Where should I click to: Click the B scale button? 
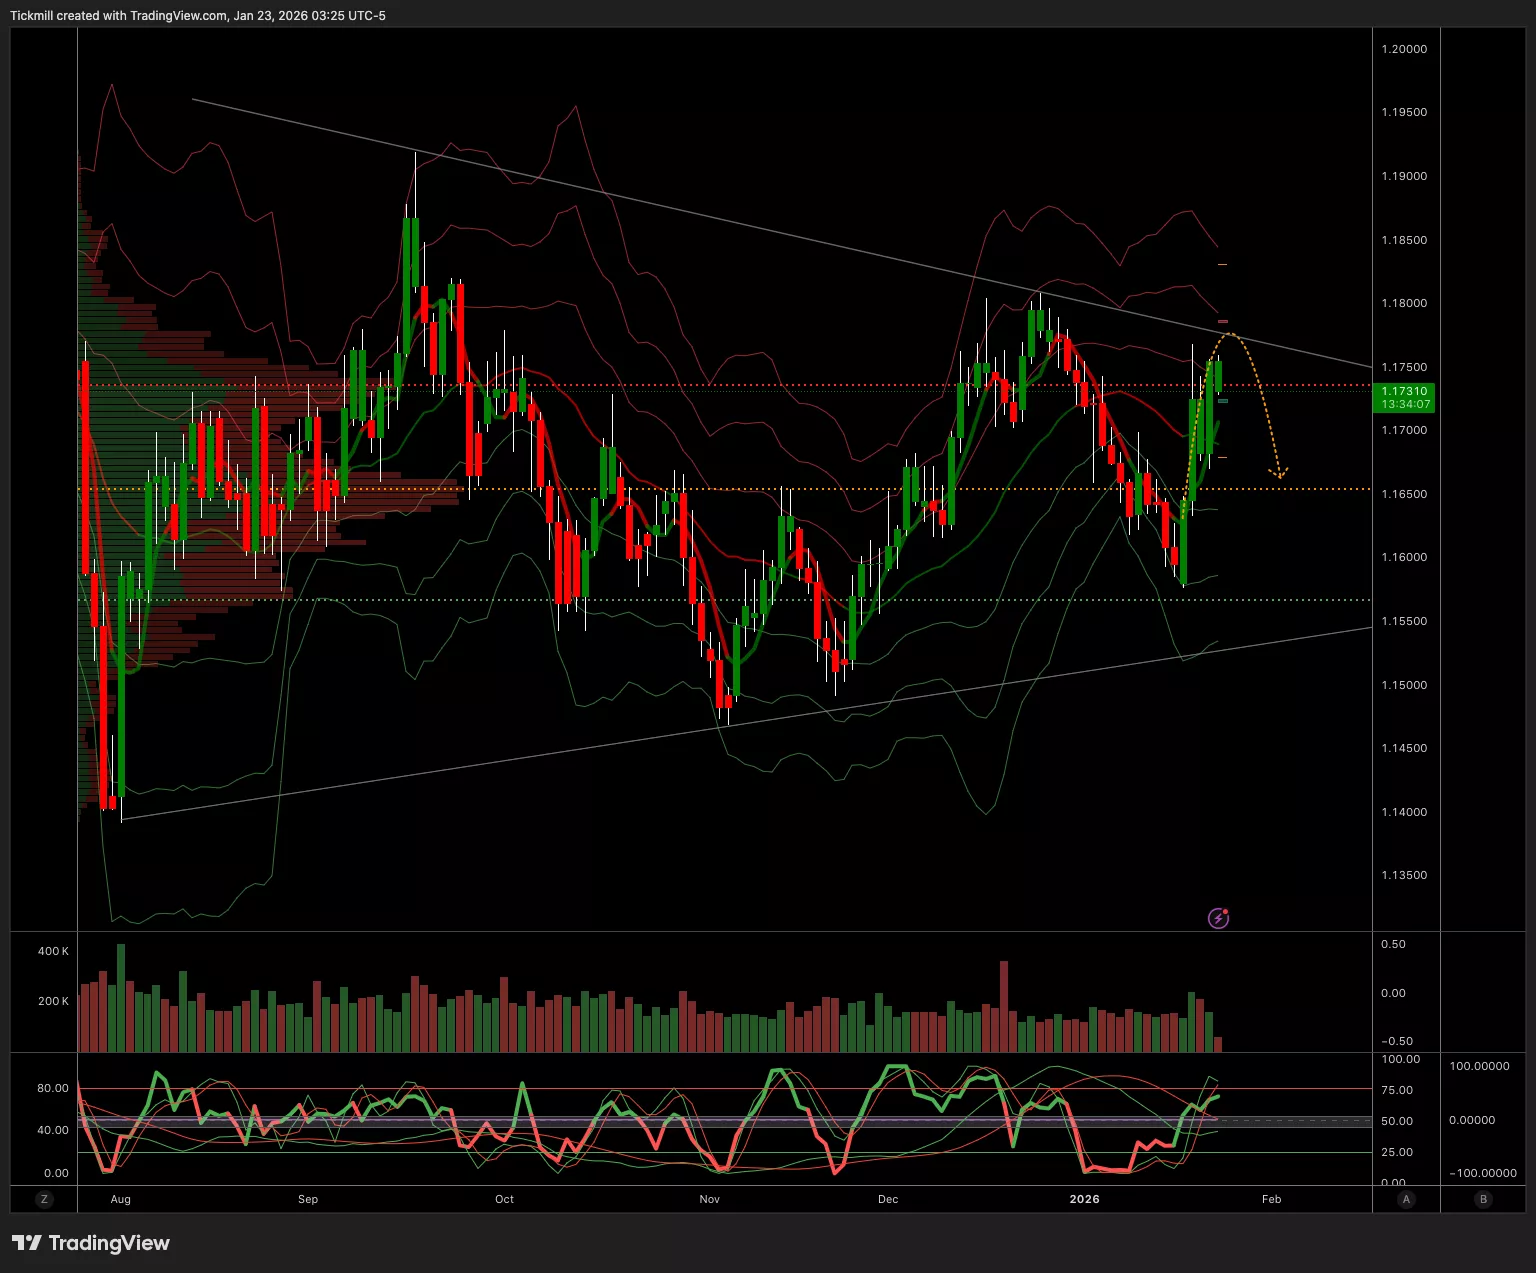click(1483, 1199)
